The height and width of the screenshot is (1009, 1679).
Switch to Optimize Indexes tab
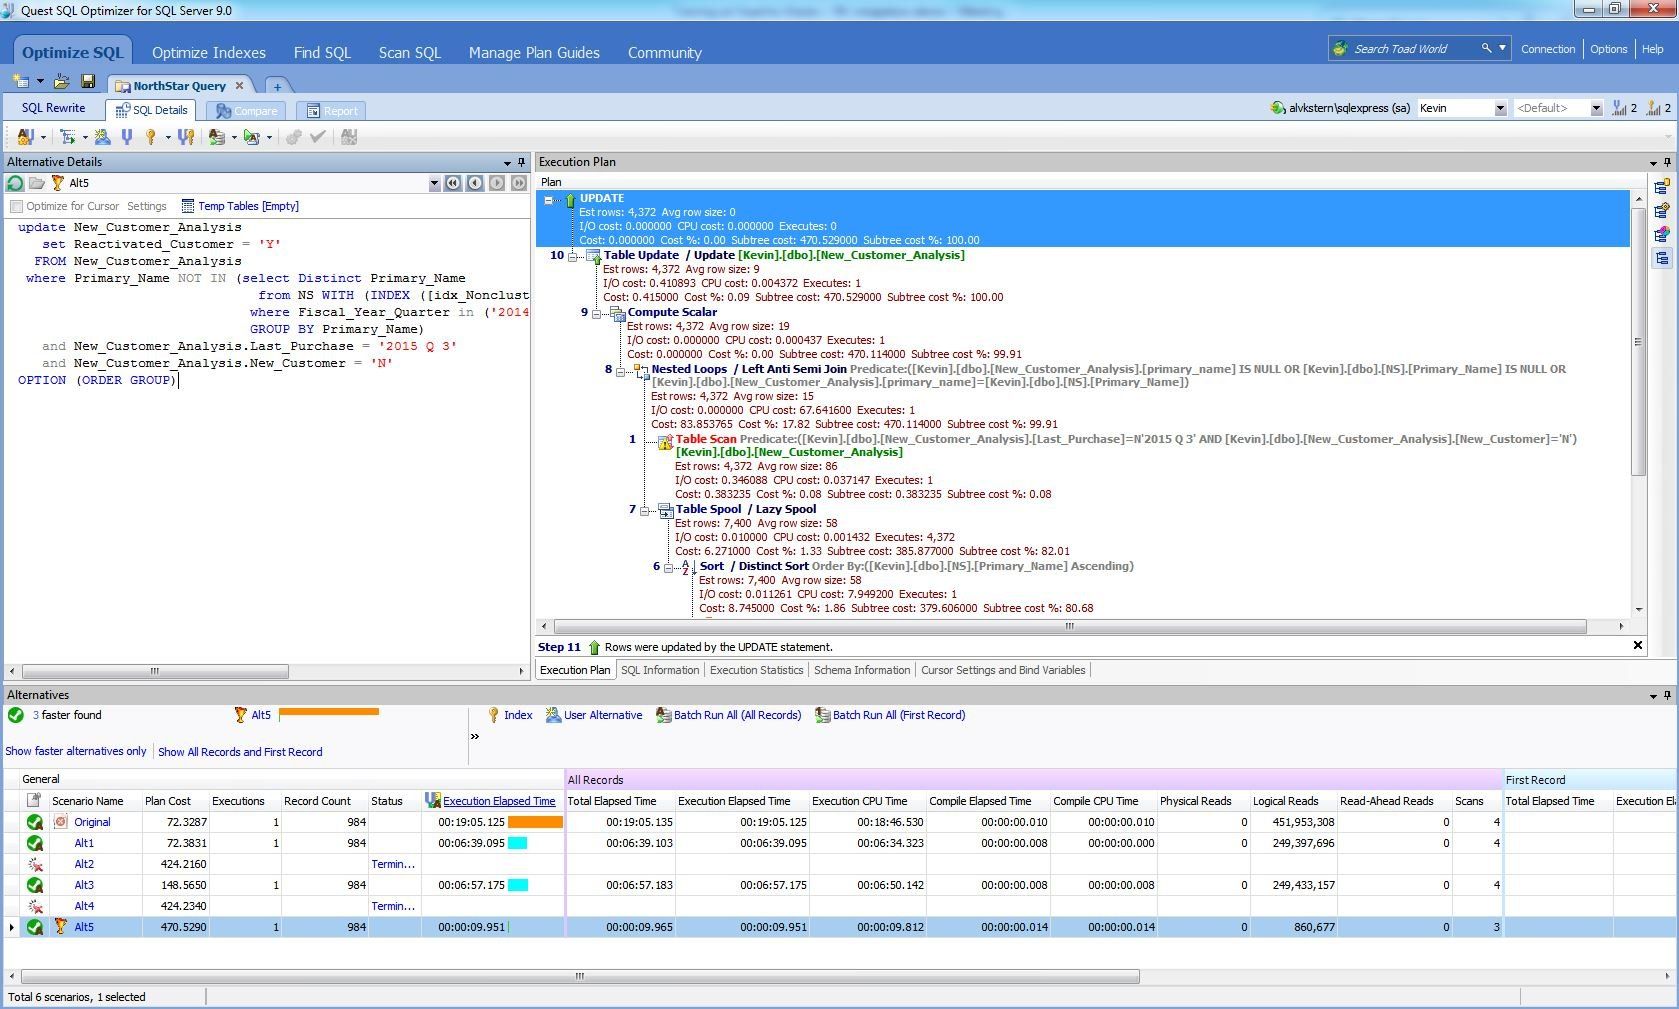209,53
